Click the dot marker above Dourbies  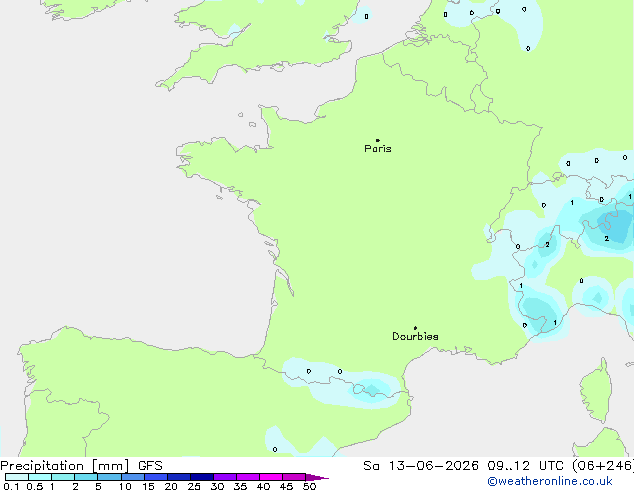click(415, 328)
